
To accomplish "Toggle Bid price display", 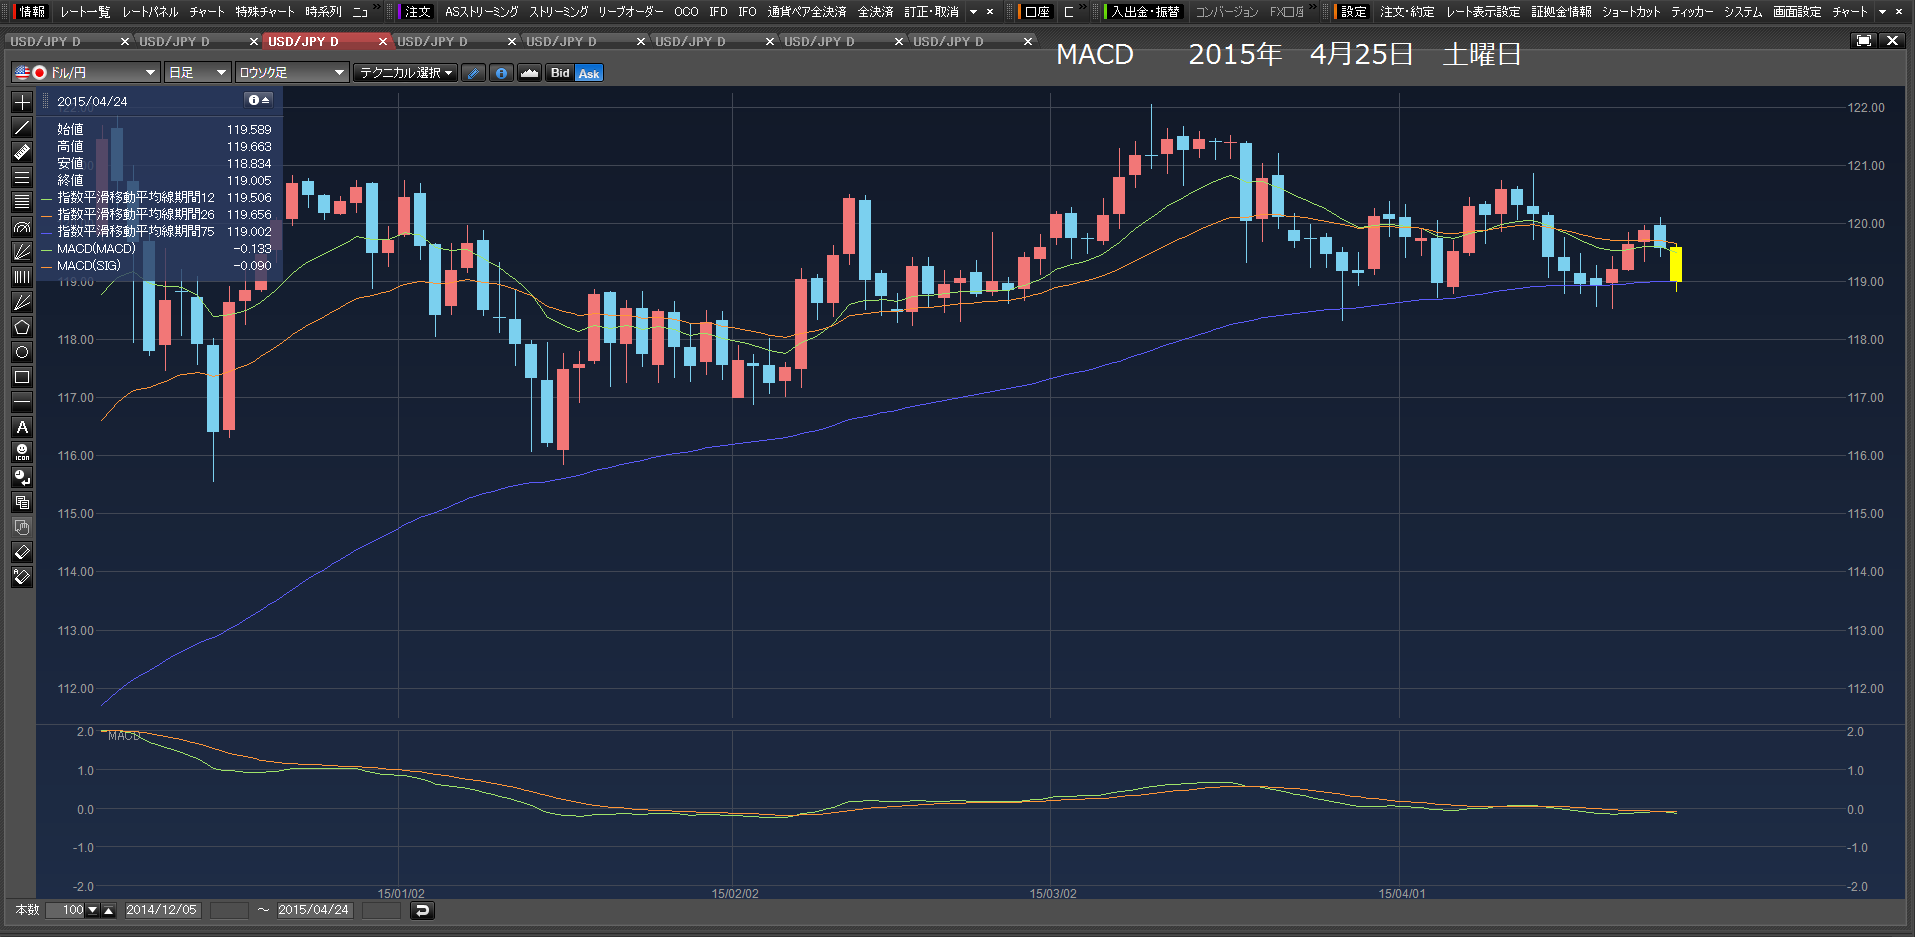I will tap(560, 73).
